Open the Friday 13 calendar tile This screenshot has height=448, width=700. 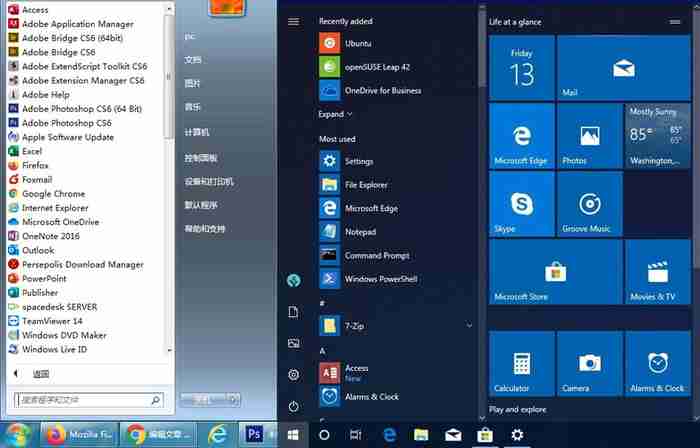(x=521, y=68)
